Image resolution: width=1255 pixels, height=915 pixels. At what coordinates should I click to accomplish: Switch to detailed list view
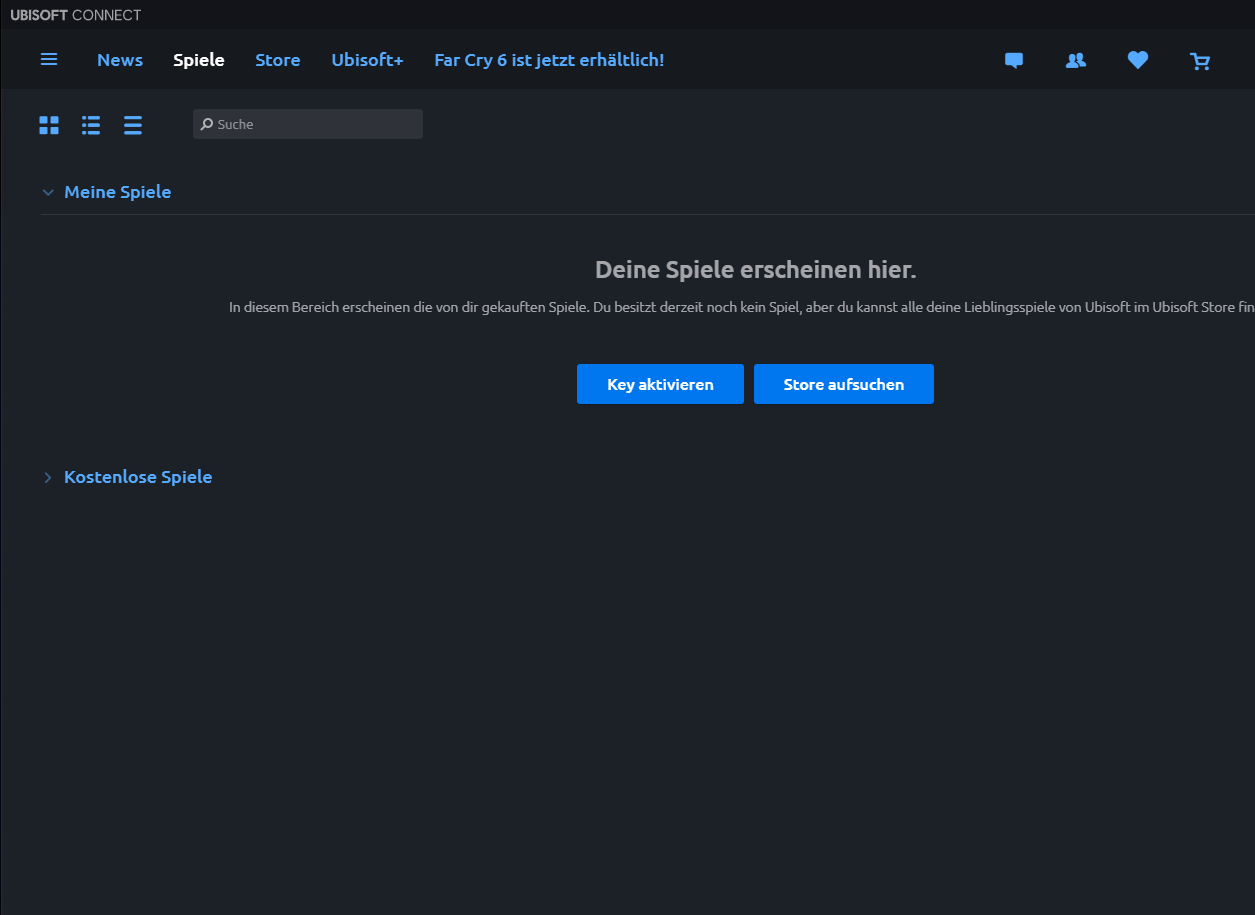[x=91, y=125]
